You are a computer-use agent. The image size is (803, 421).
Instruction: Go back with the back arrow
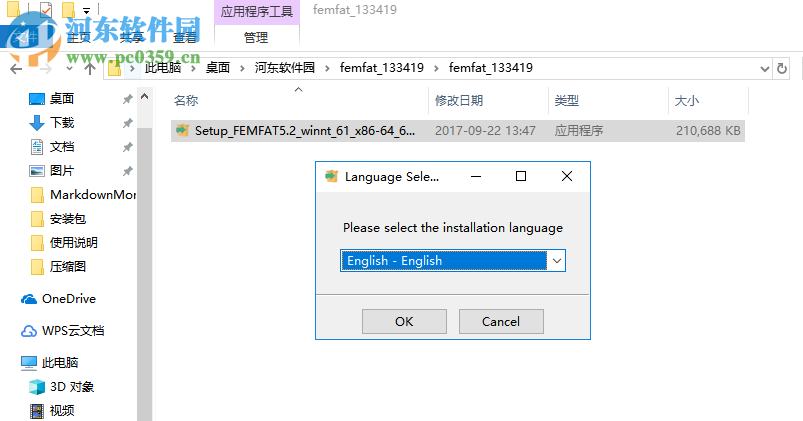coord(16,69)
